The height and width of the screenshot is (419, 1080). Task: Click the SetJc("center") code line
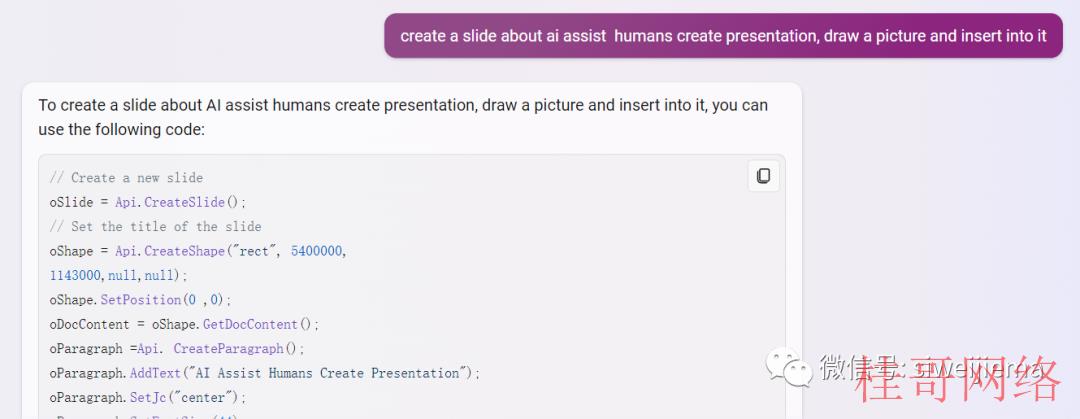point(147,398)
